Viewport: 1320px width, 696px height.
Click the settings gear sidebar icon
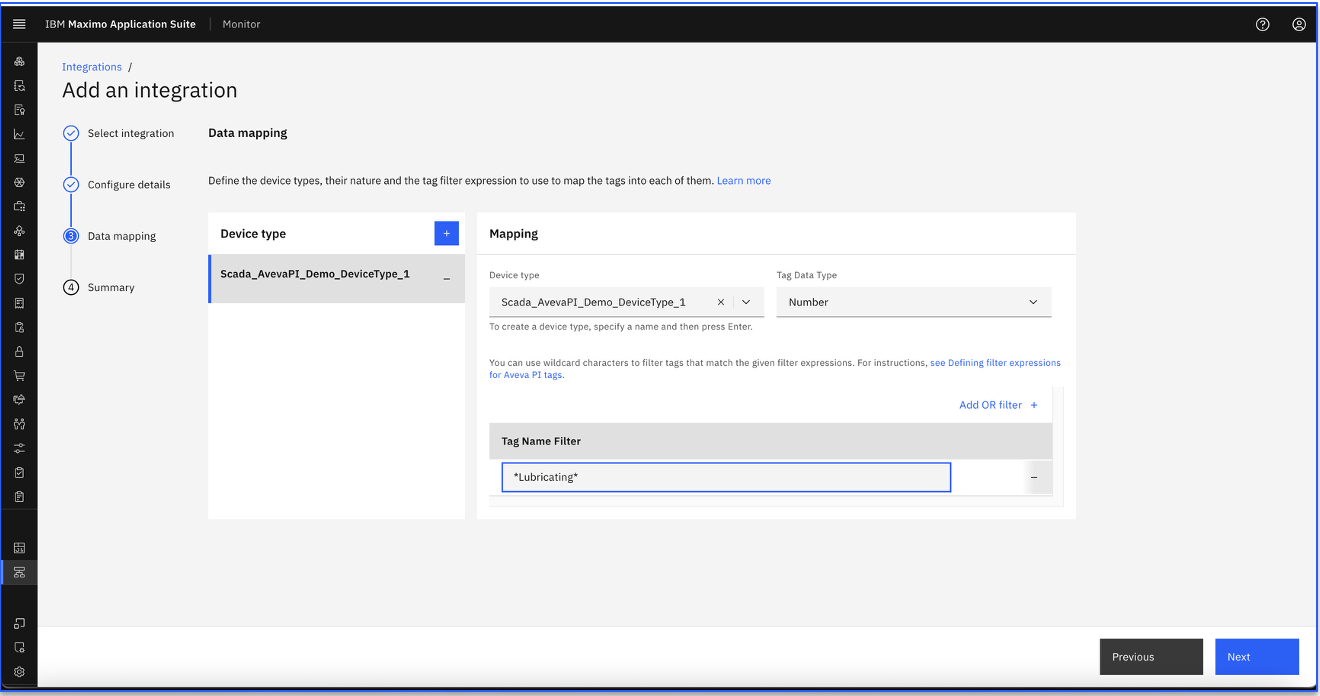click(19, 672)
